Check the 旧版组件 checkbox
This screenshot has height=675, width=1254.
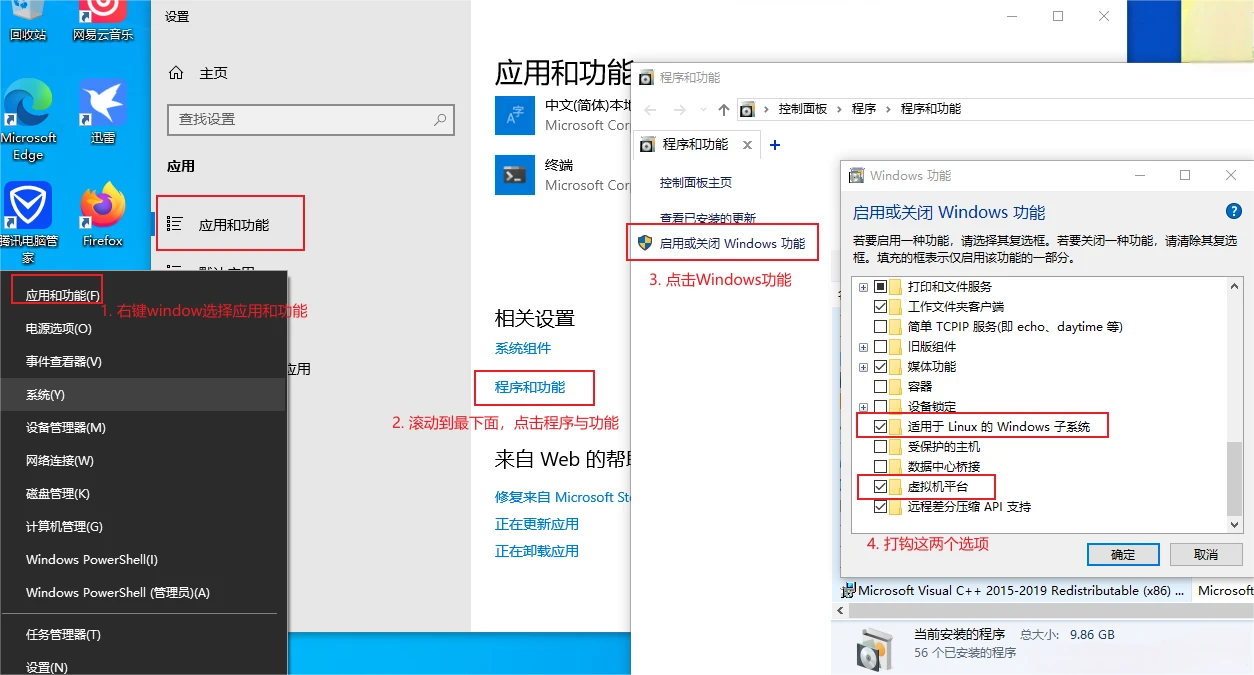tap(881, 347)
